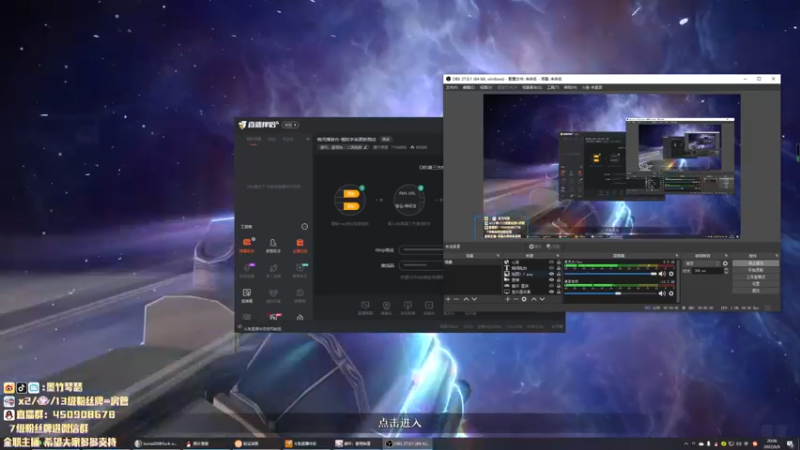Viewport: 800px width, 450px height.
Task: Toggle visibility of the browser source row
Action: (552, 262)
